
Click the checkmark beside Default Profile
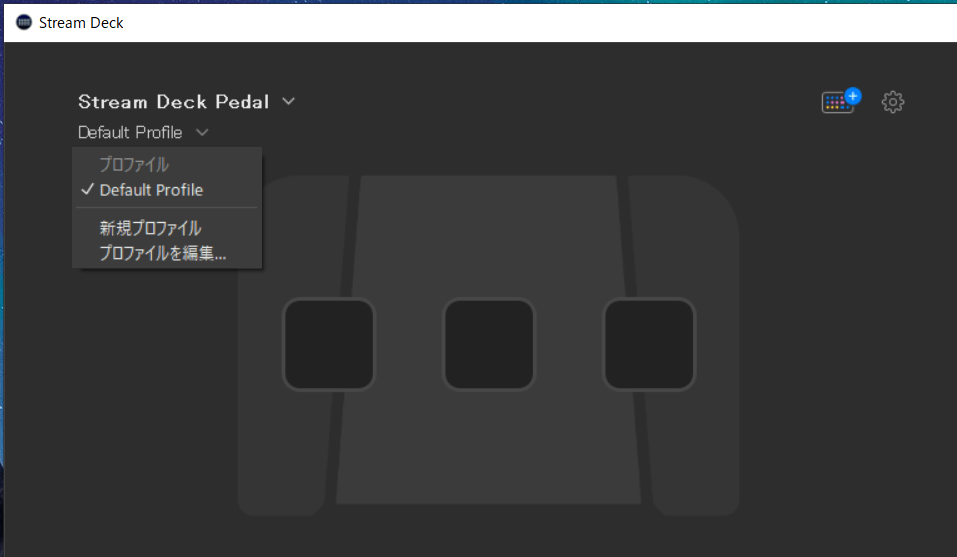tap(87, 189)
